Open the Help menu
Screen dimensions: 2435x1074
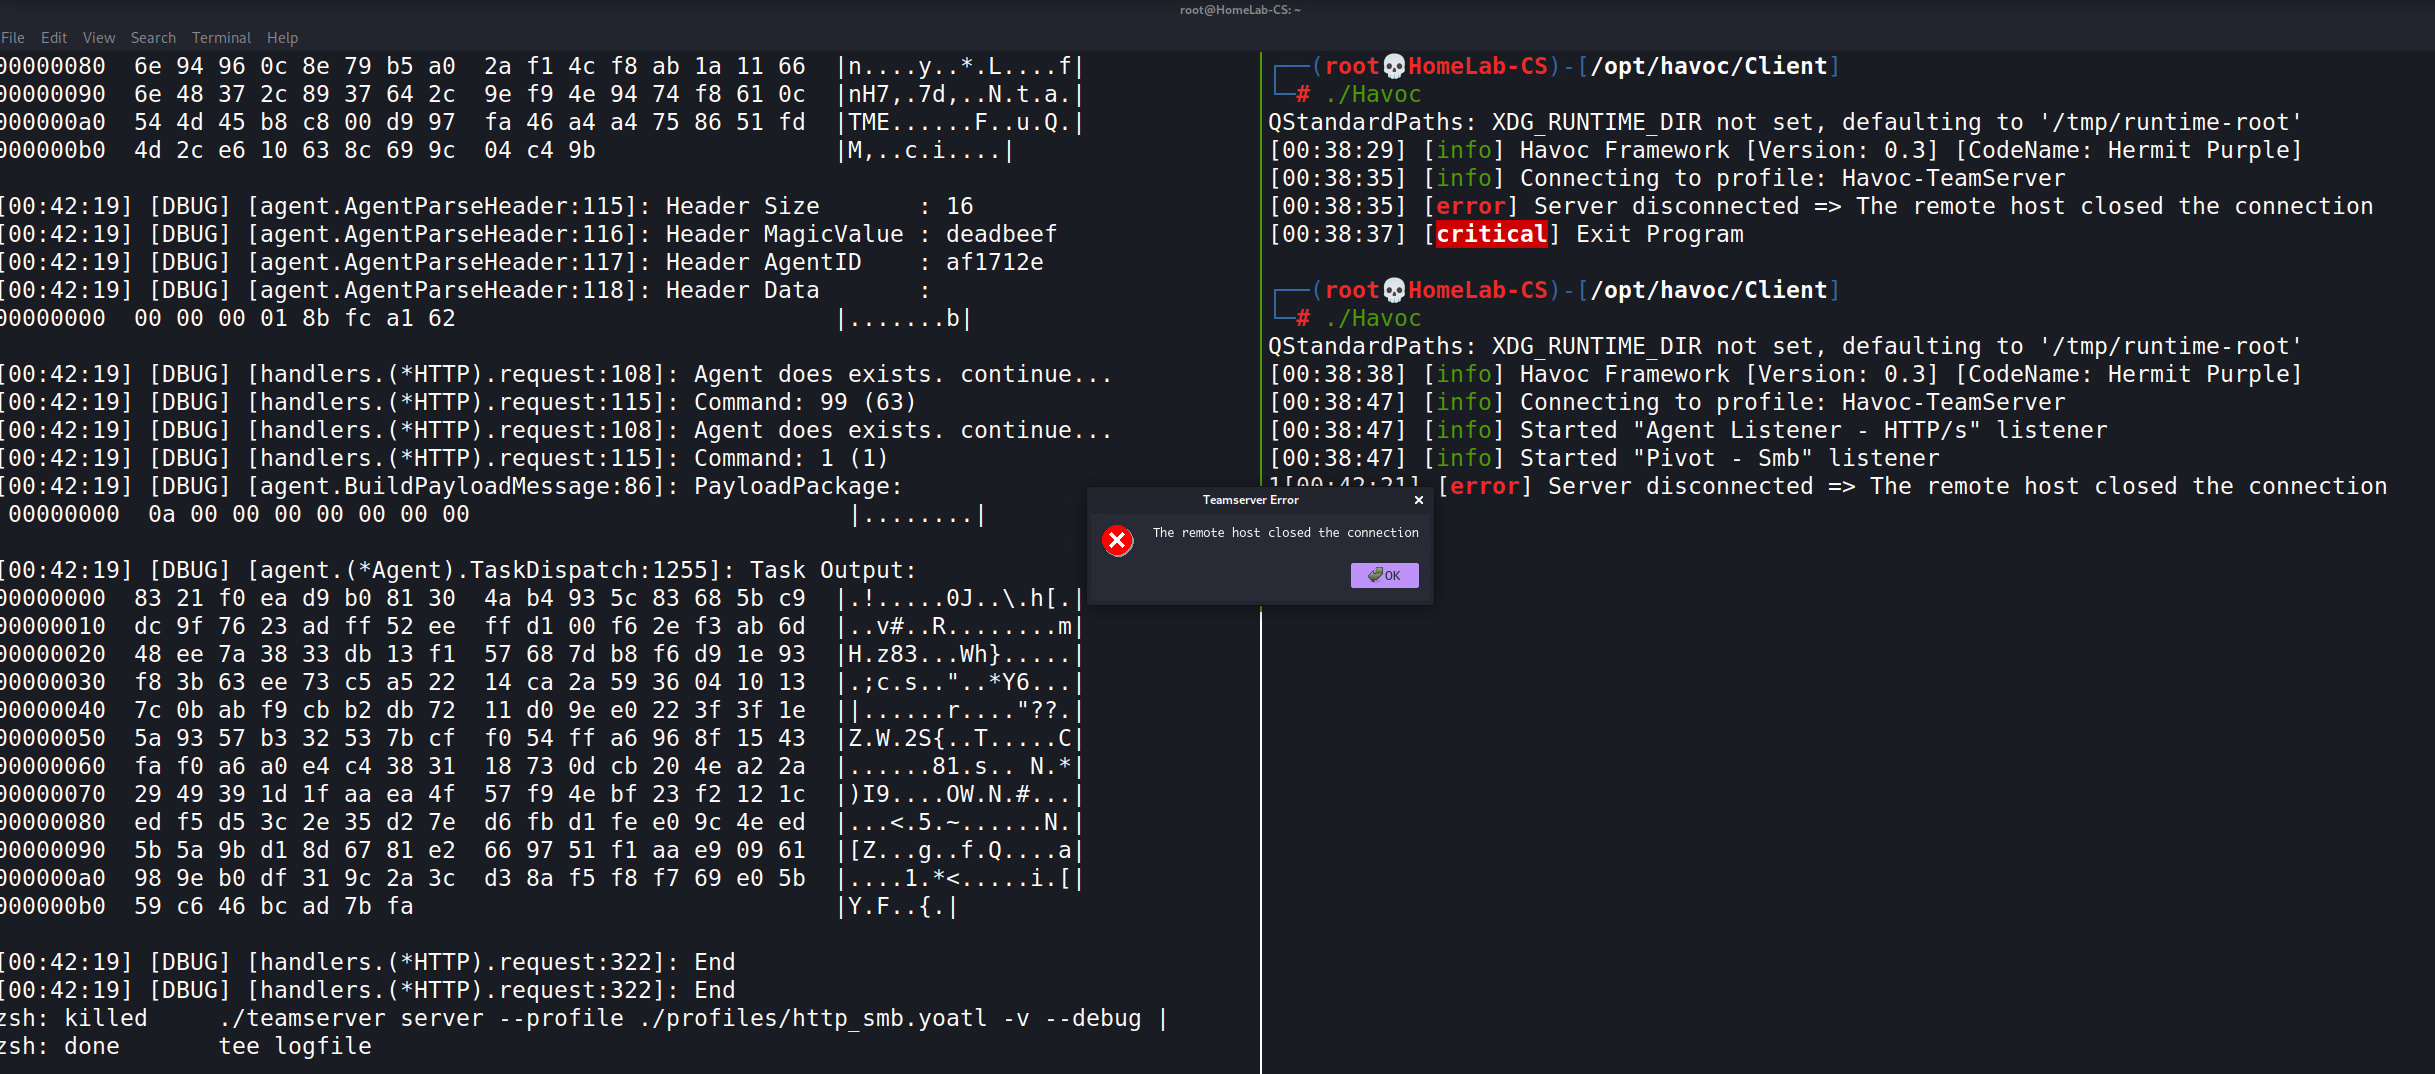[x=282, y=37]
